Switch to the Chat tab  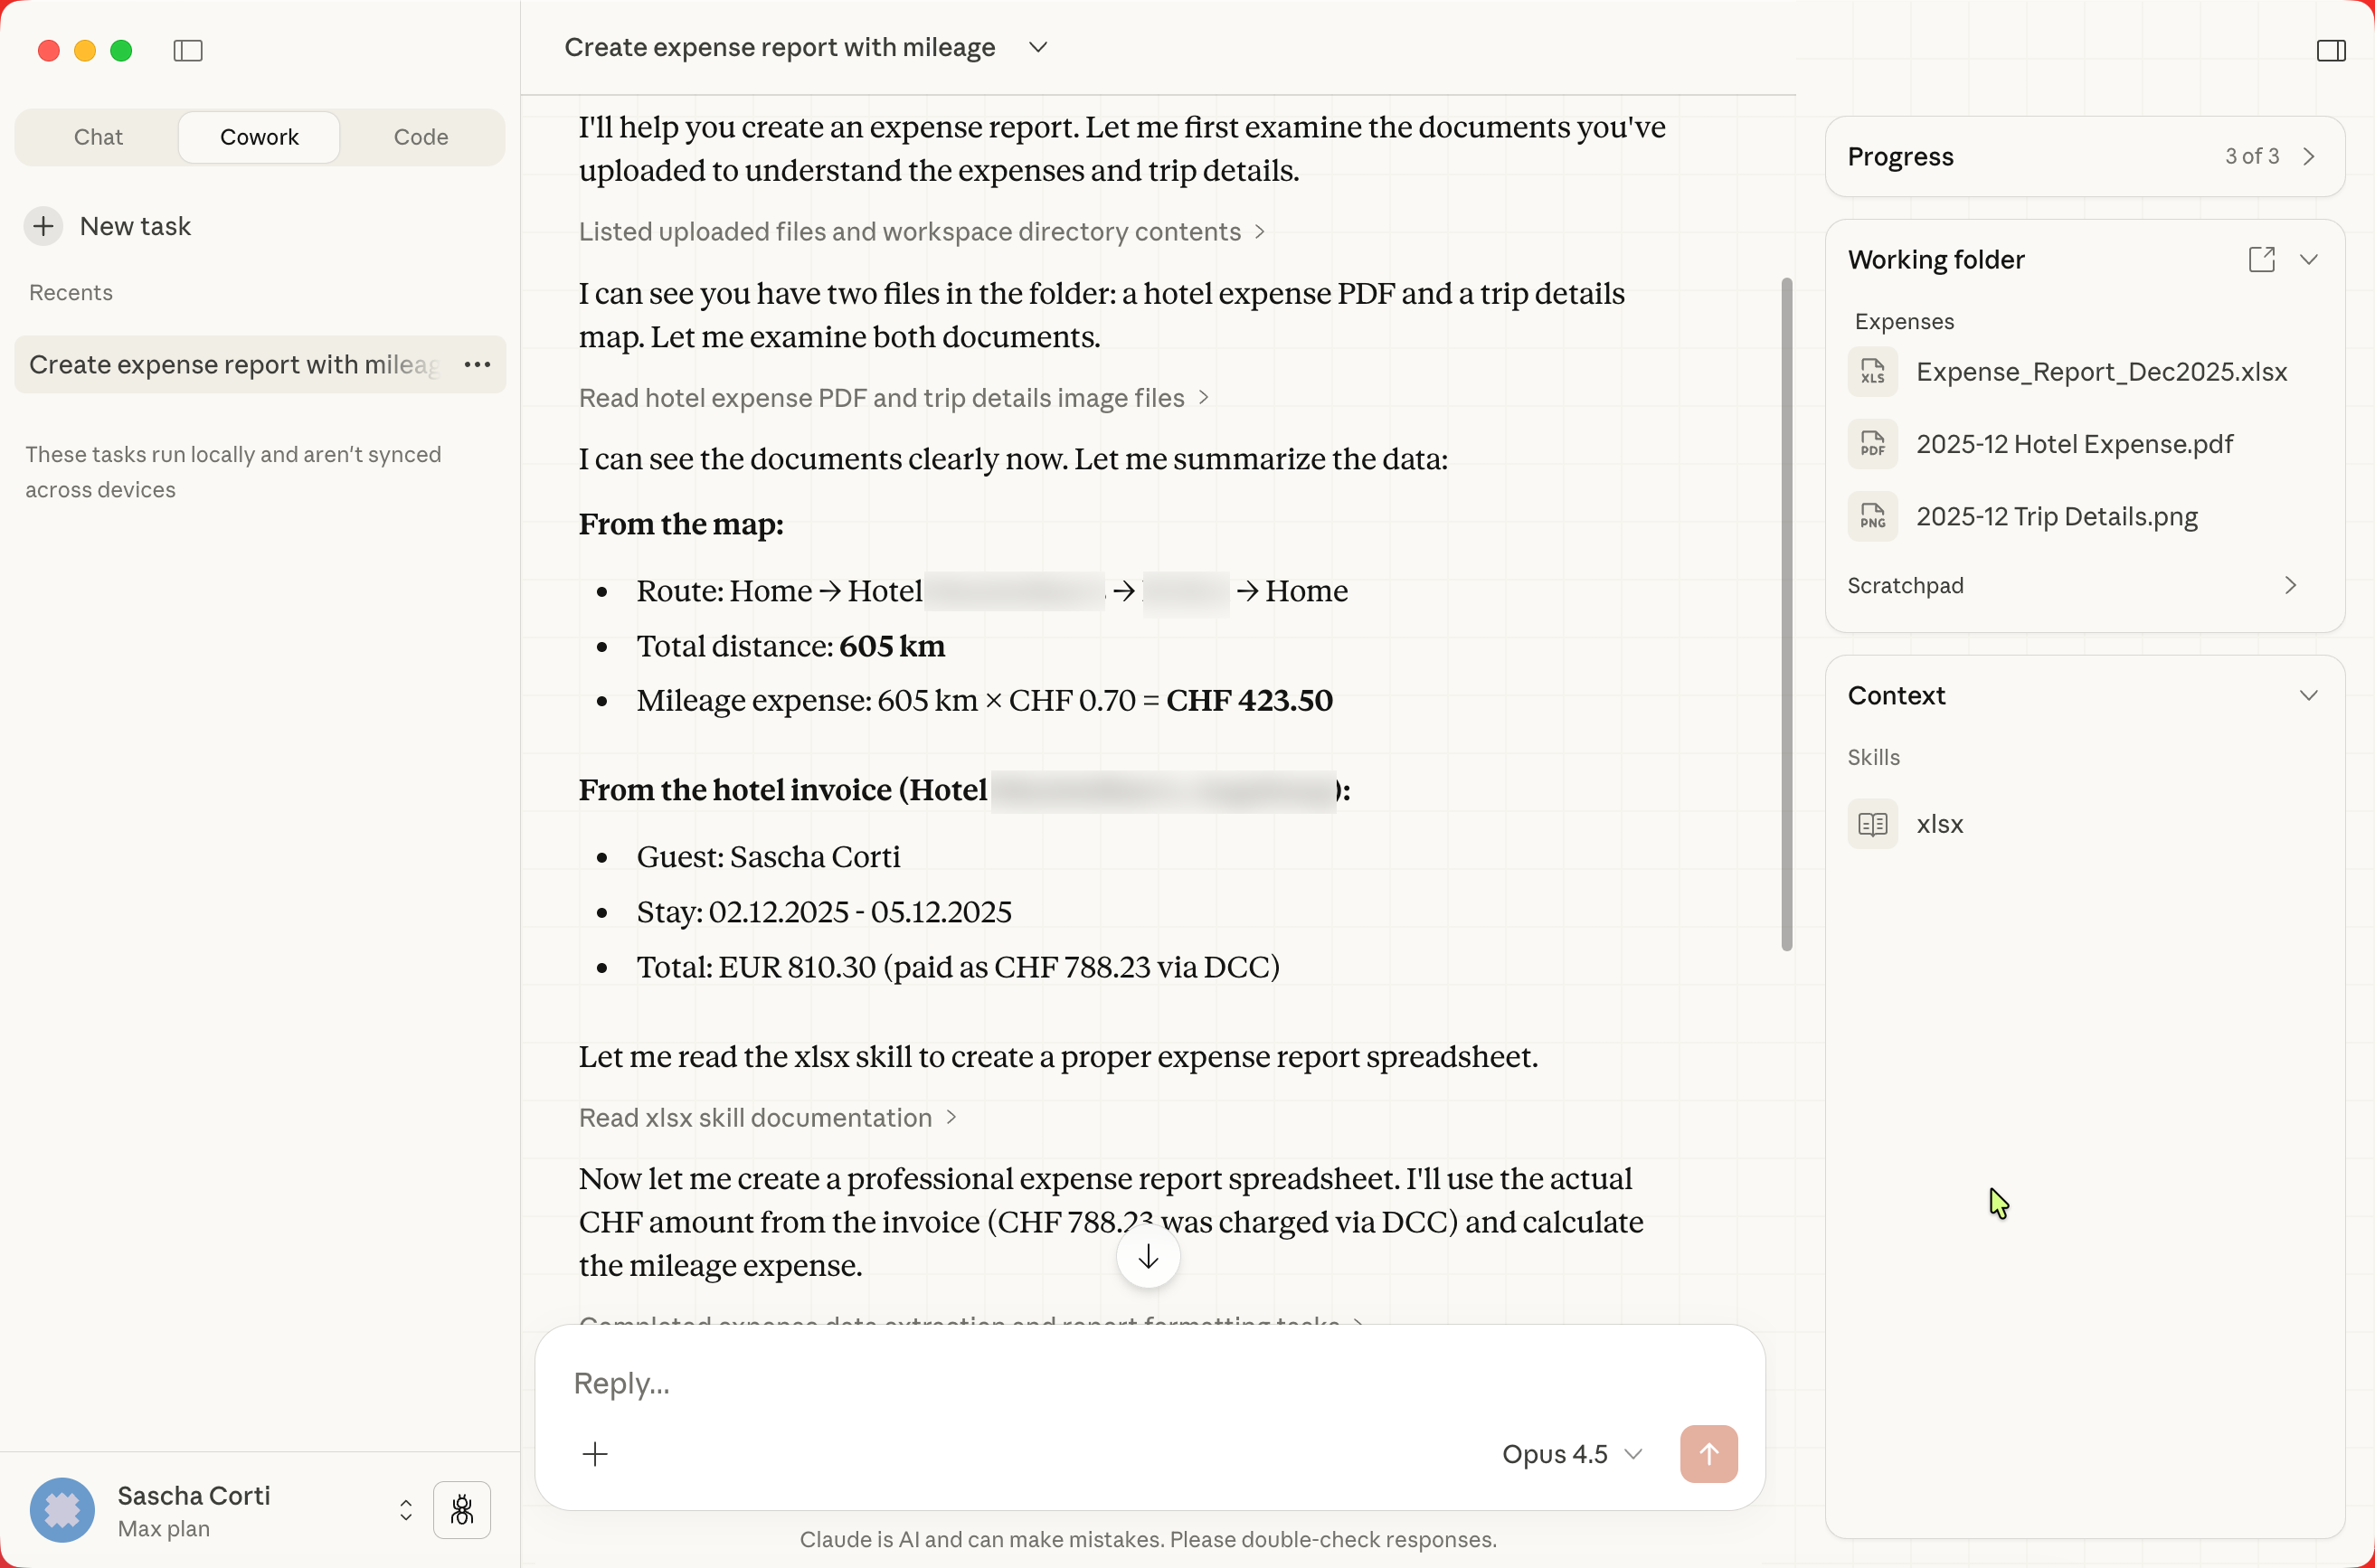[x=98, y=137]
